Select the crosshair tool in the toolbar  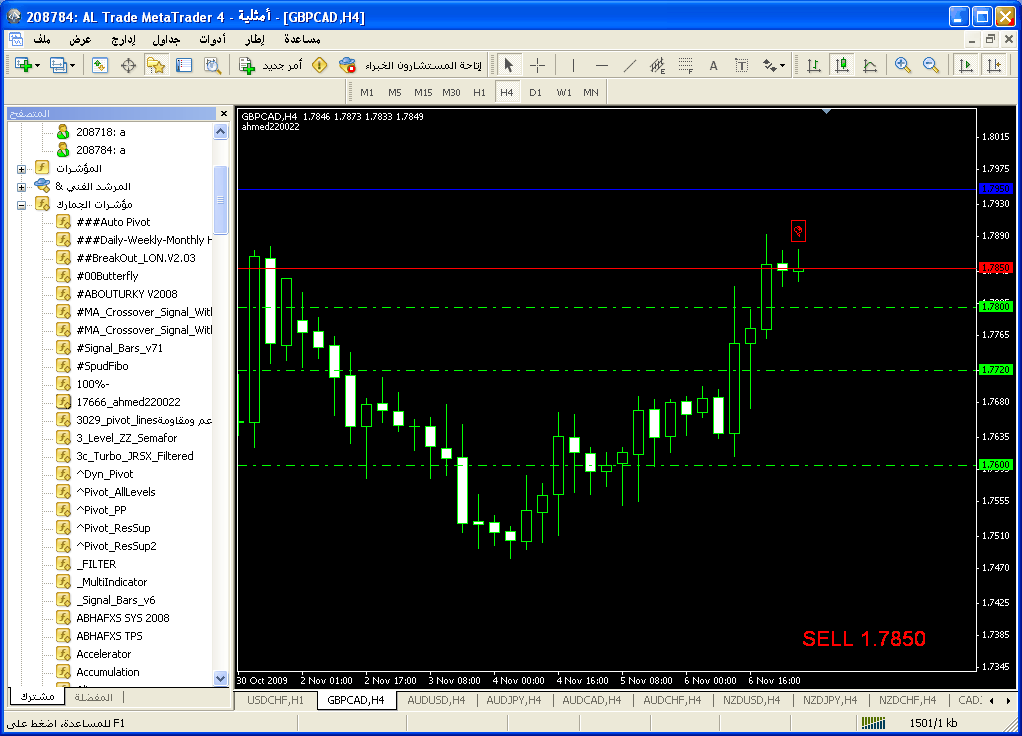click(538, 65)
